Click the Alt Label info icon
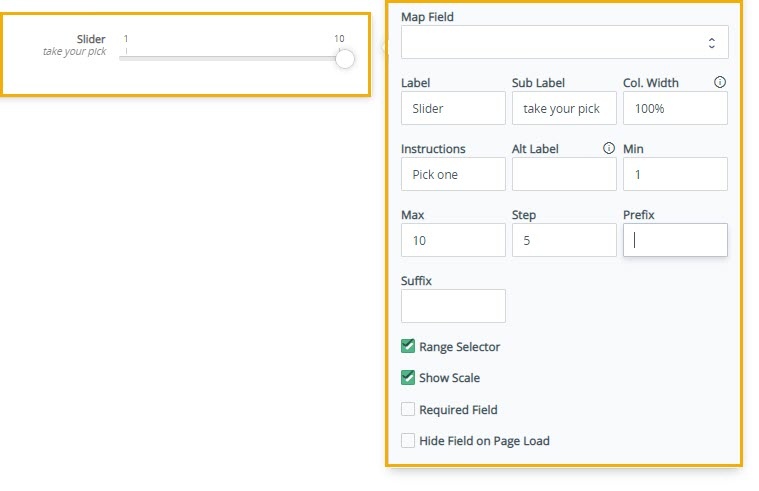The width and height of the screenshot is (759, 491). point(608,148)
